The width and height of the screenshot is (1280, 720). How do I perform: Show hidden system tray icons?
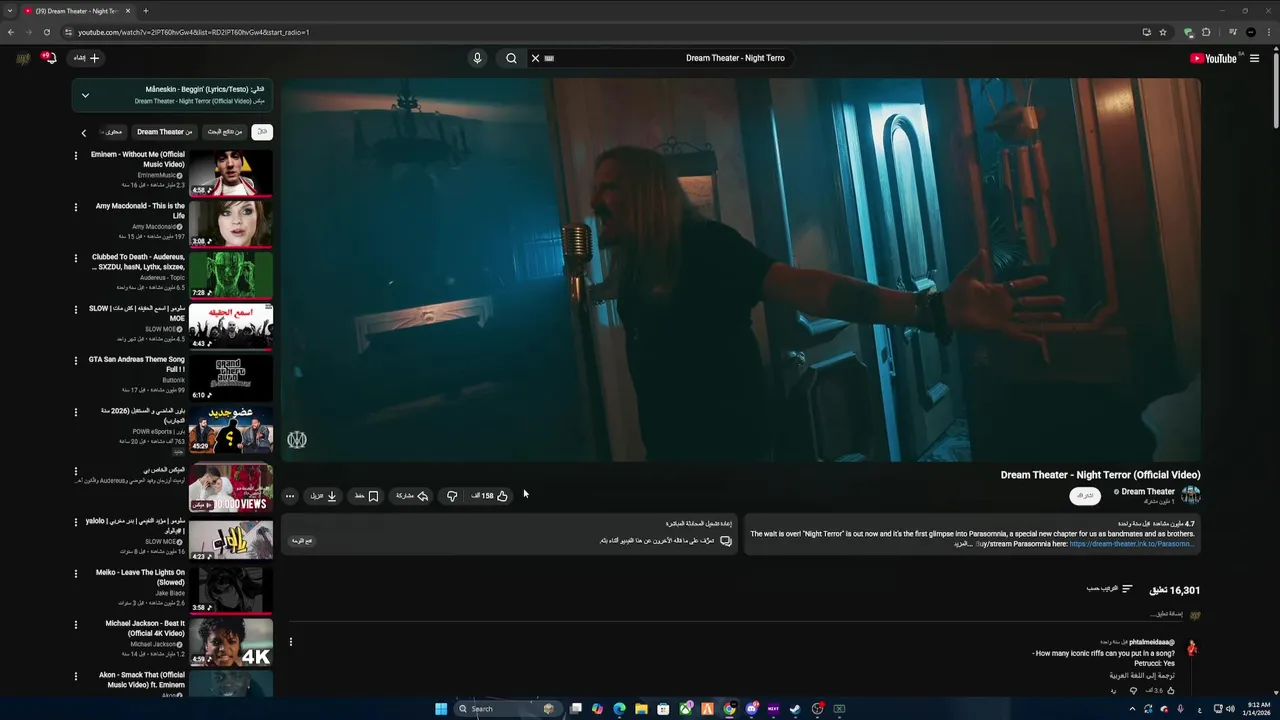click(x=1133, y=709)
